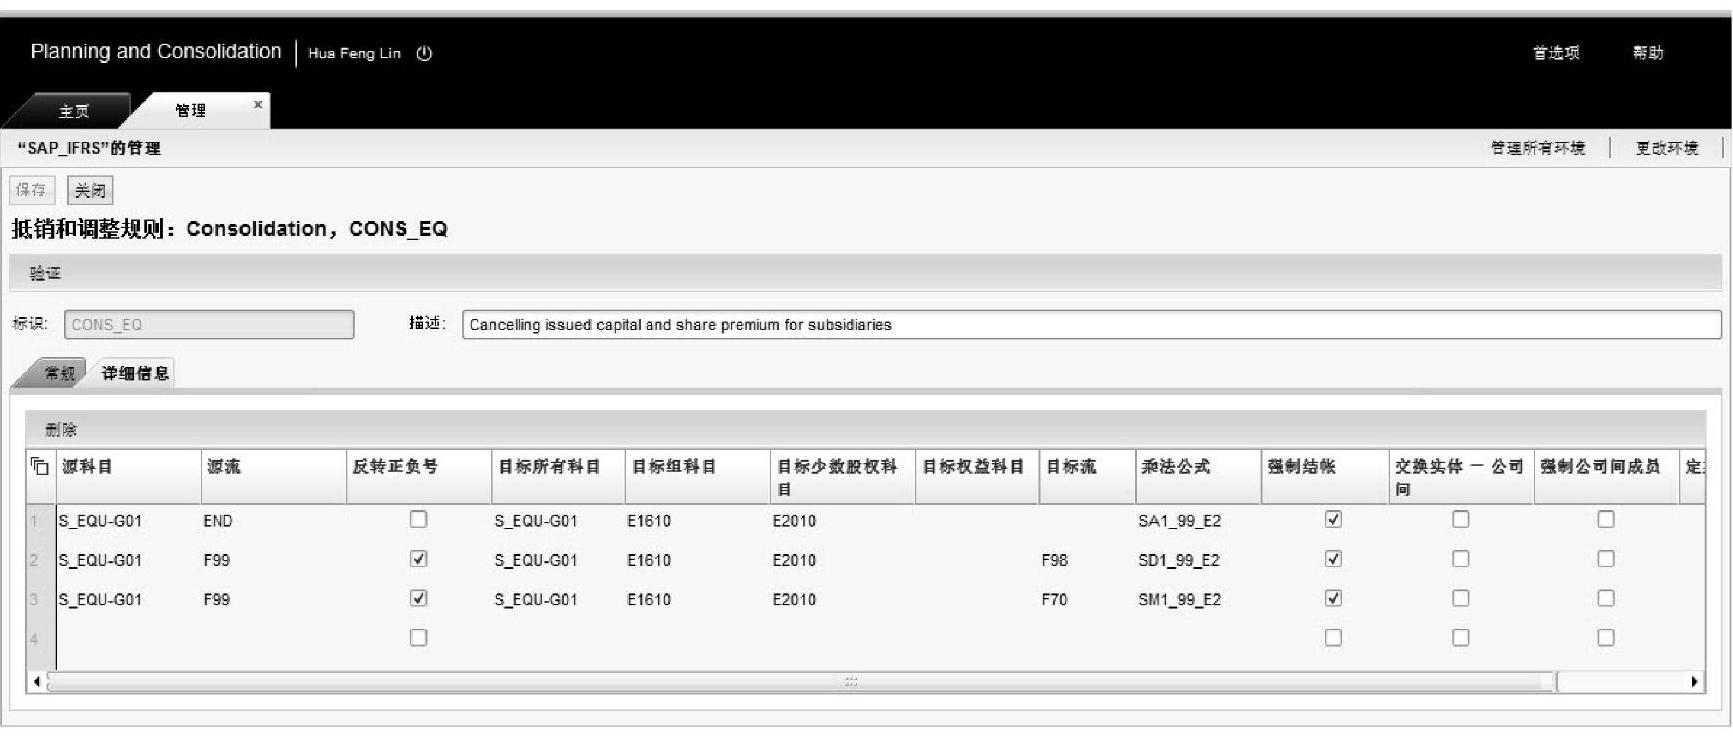Image resolution: width=1733 pixels, height=738 pixels.
Task: Click the 源科目 column header
Action: [x=128, y=476]
